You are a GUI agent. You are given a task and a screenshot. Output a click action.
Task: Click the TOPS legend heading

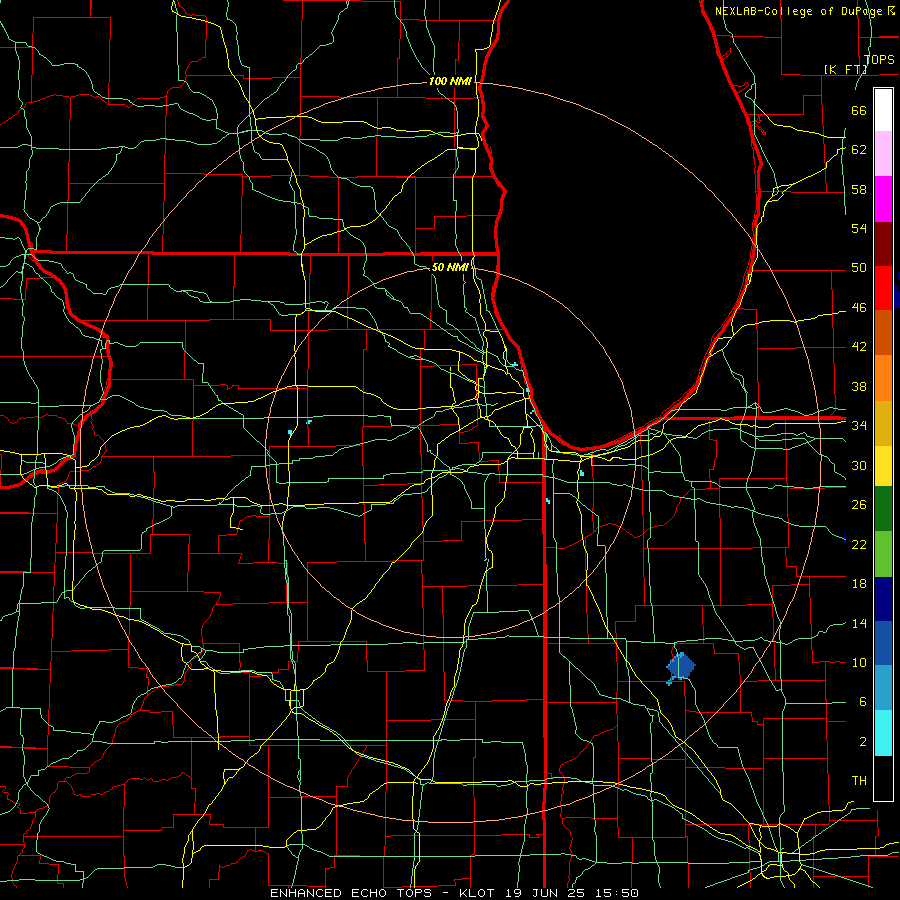[879, 59]
